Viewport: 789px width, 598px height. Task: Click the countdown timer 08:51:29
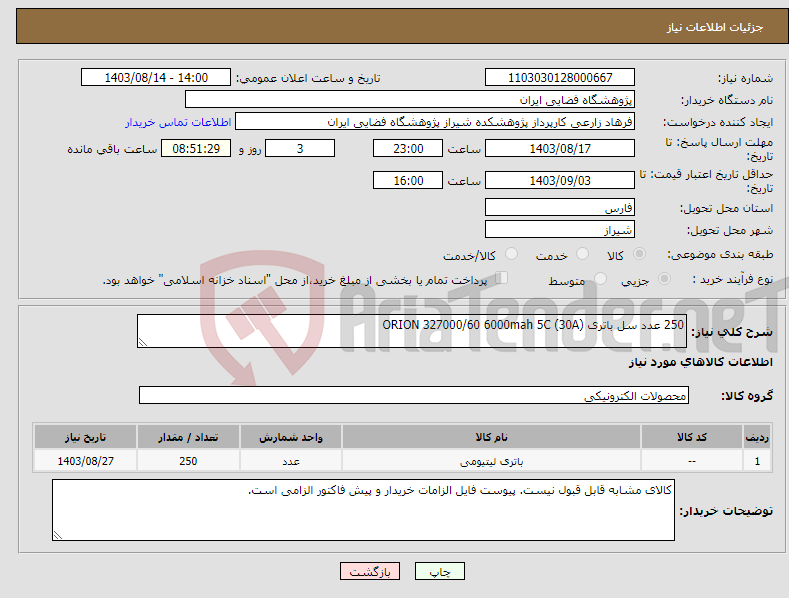(196, 148)
